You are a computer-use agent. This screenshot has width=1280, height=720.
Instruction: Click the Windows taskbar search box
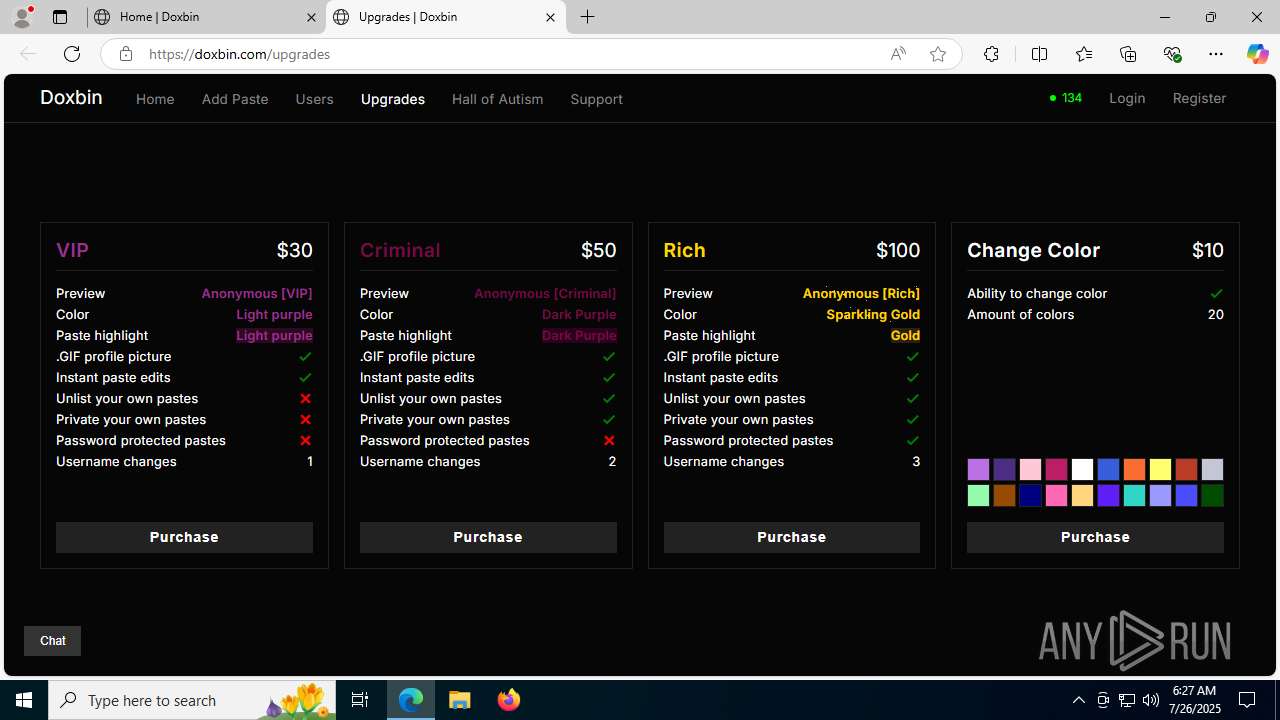pos(190,700)
